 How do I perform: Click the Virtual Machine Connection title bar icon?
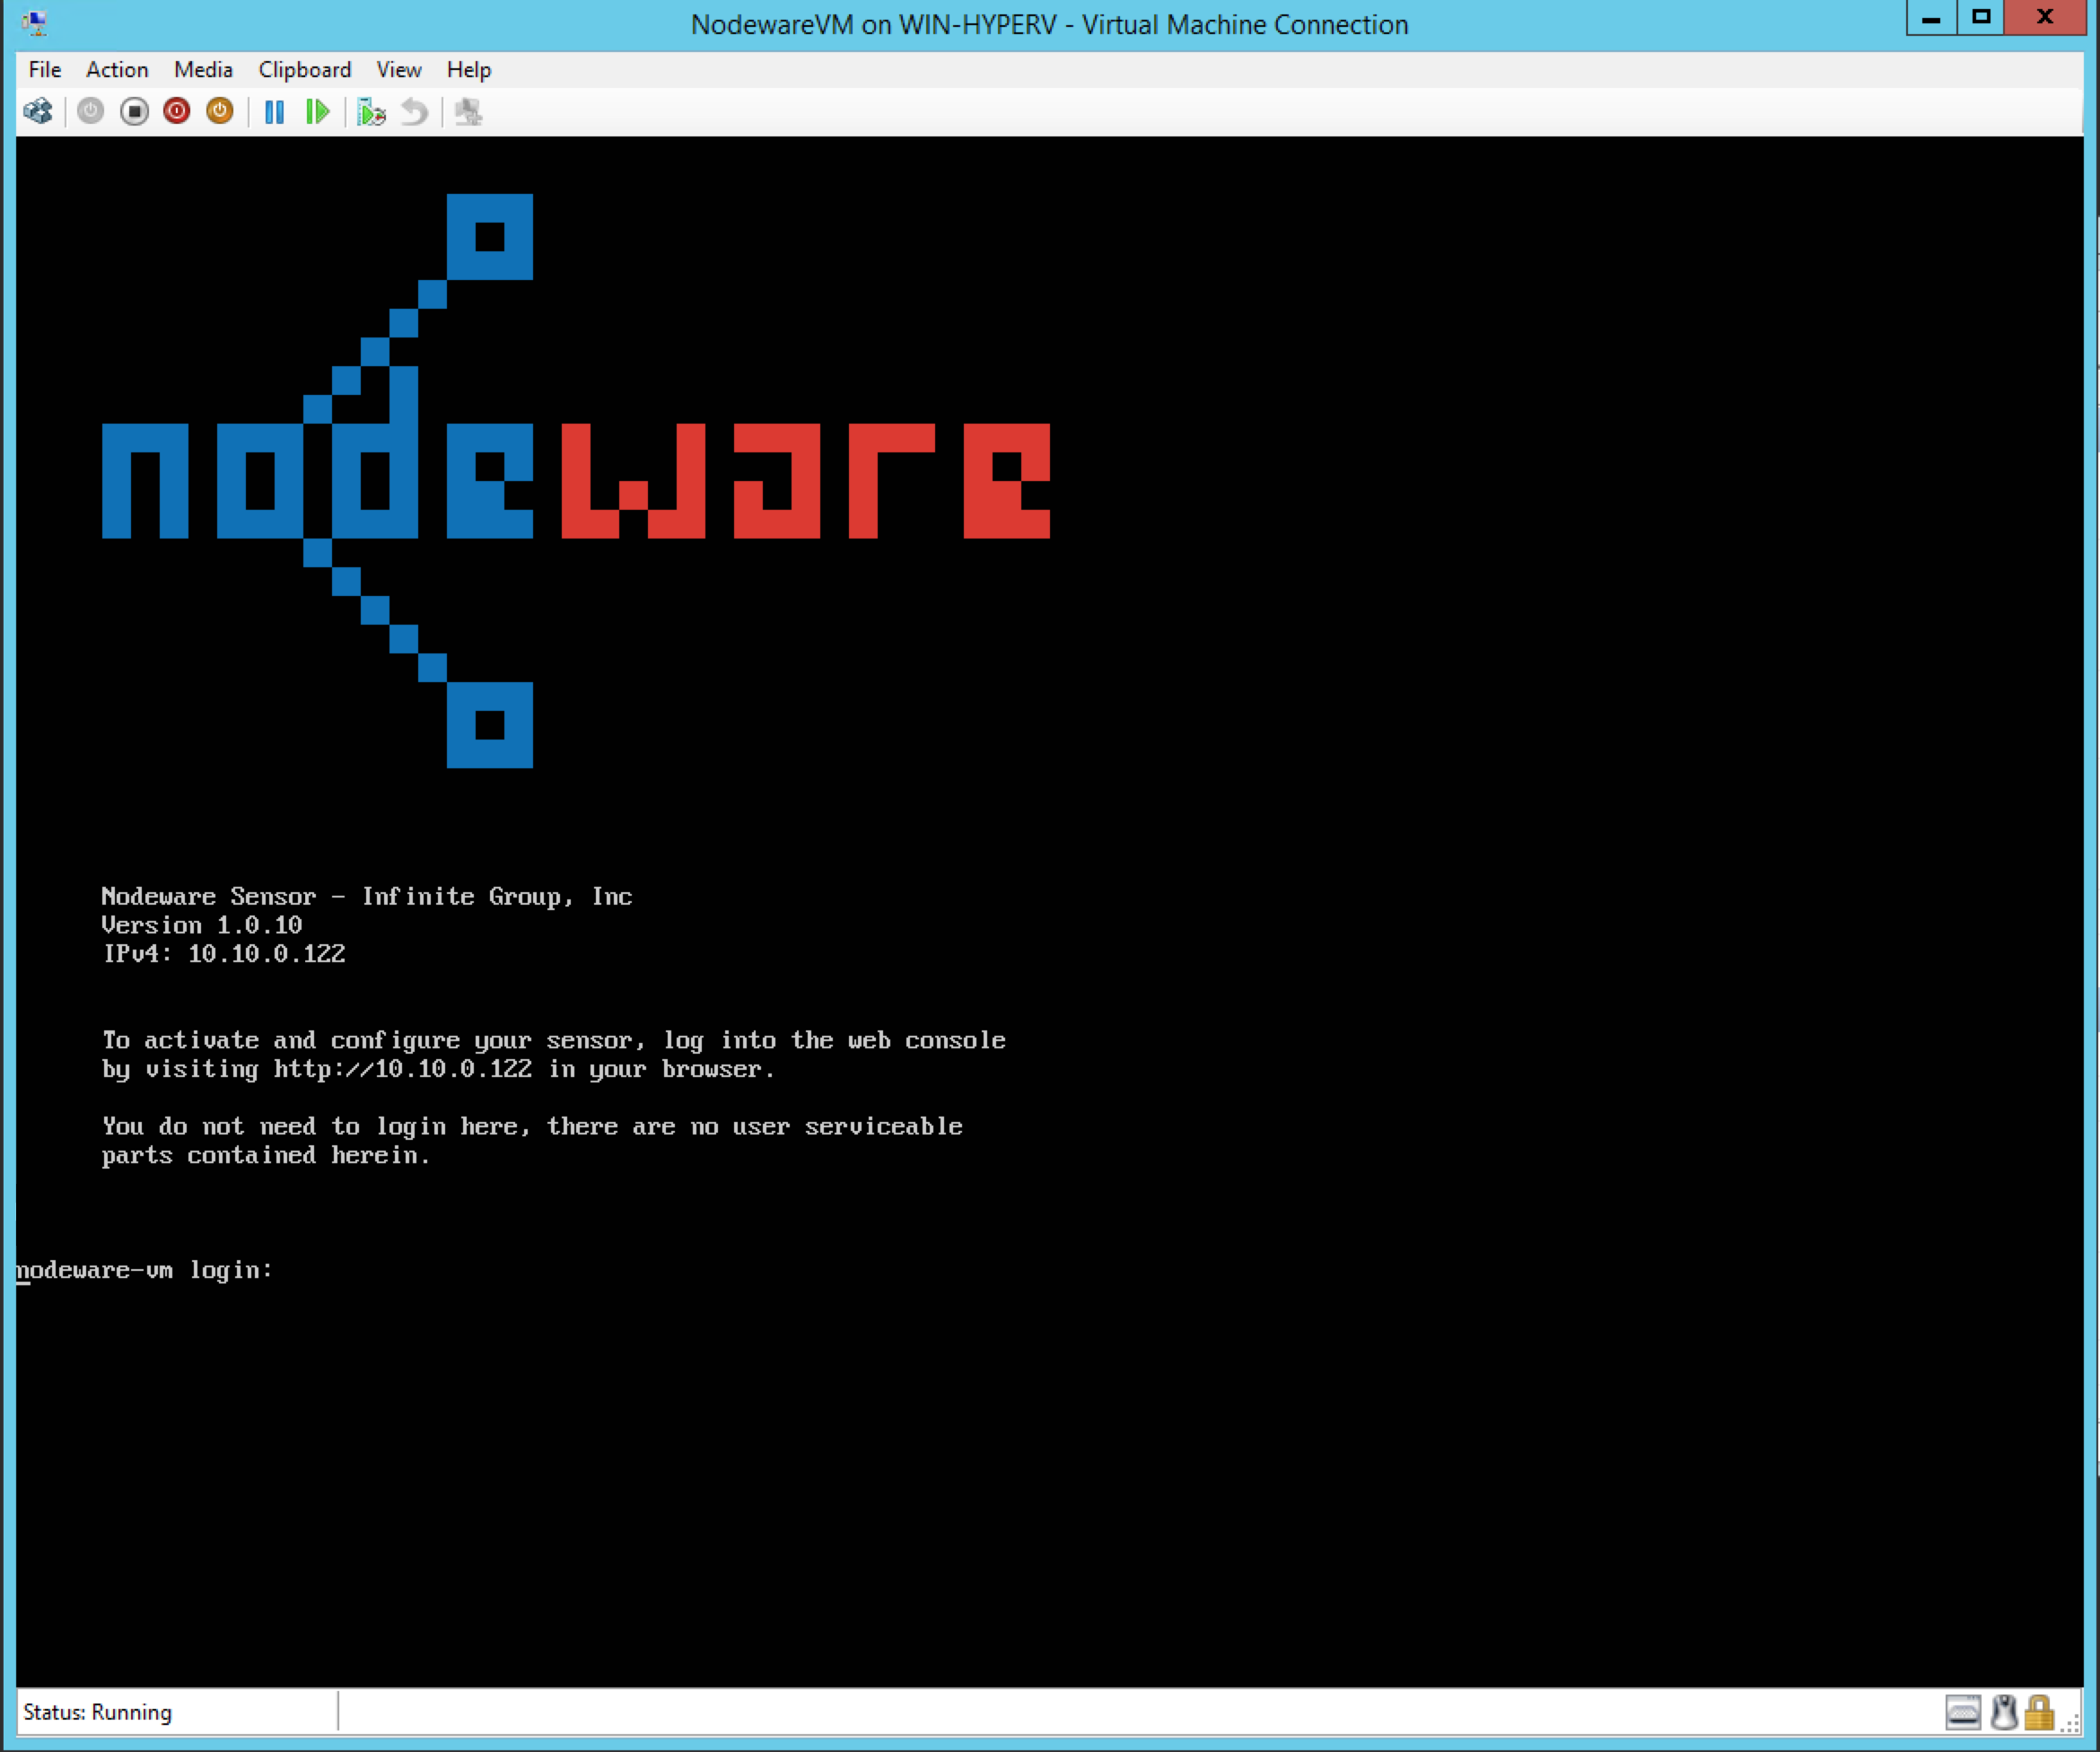point(34,23)
